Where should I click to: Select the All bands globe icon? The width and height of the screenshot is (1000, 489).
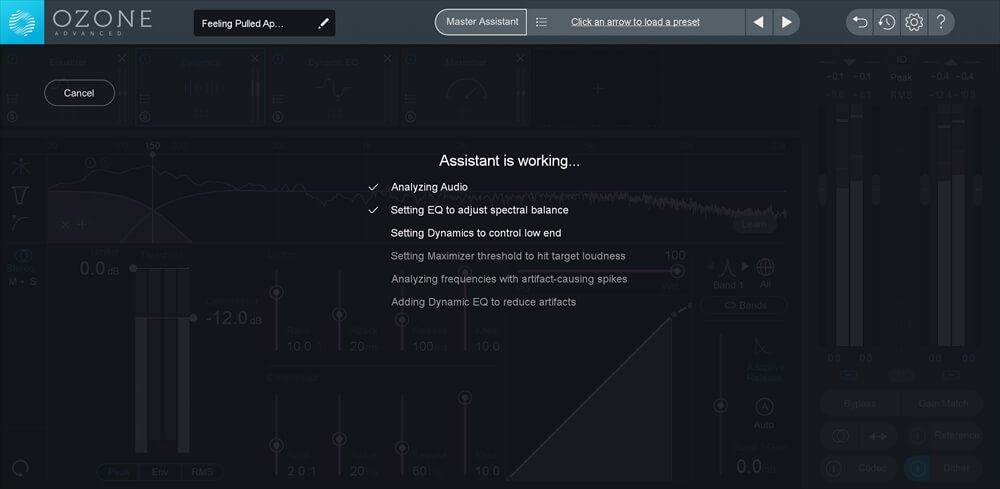click(765, 267)
